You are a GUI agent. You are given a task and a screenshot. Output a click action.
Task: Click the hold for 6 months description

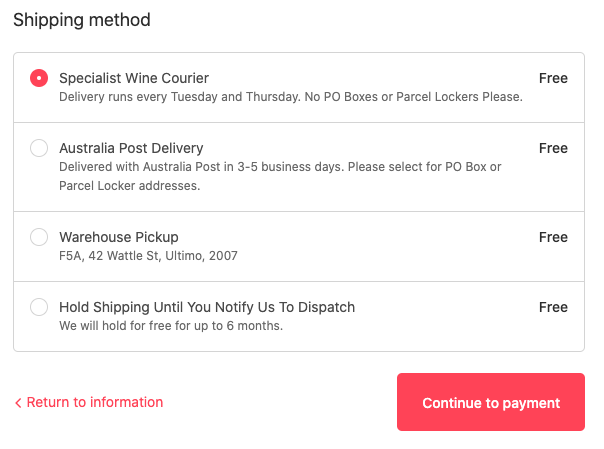[171, 326]
